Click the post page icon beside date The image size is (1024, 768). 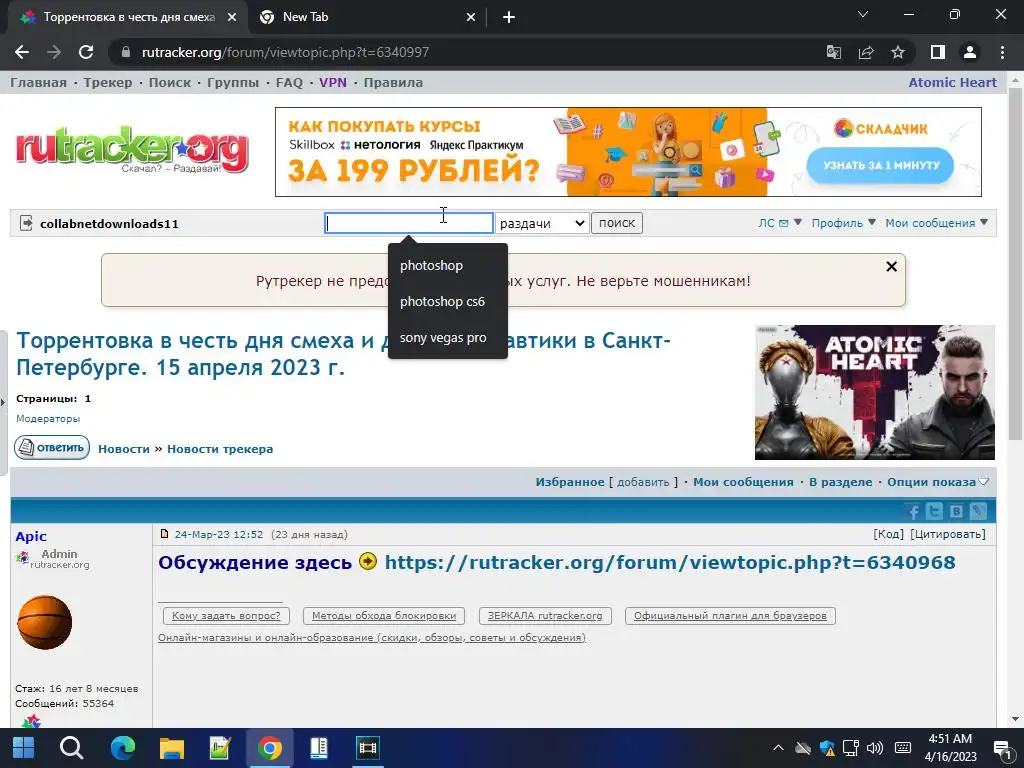165,534
